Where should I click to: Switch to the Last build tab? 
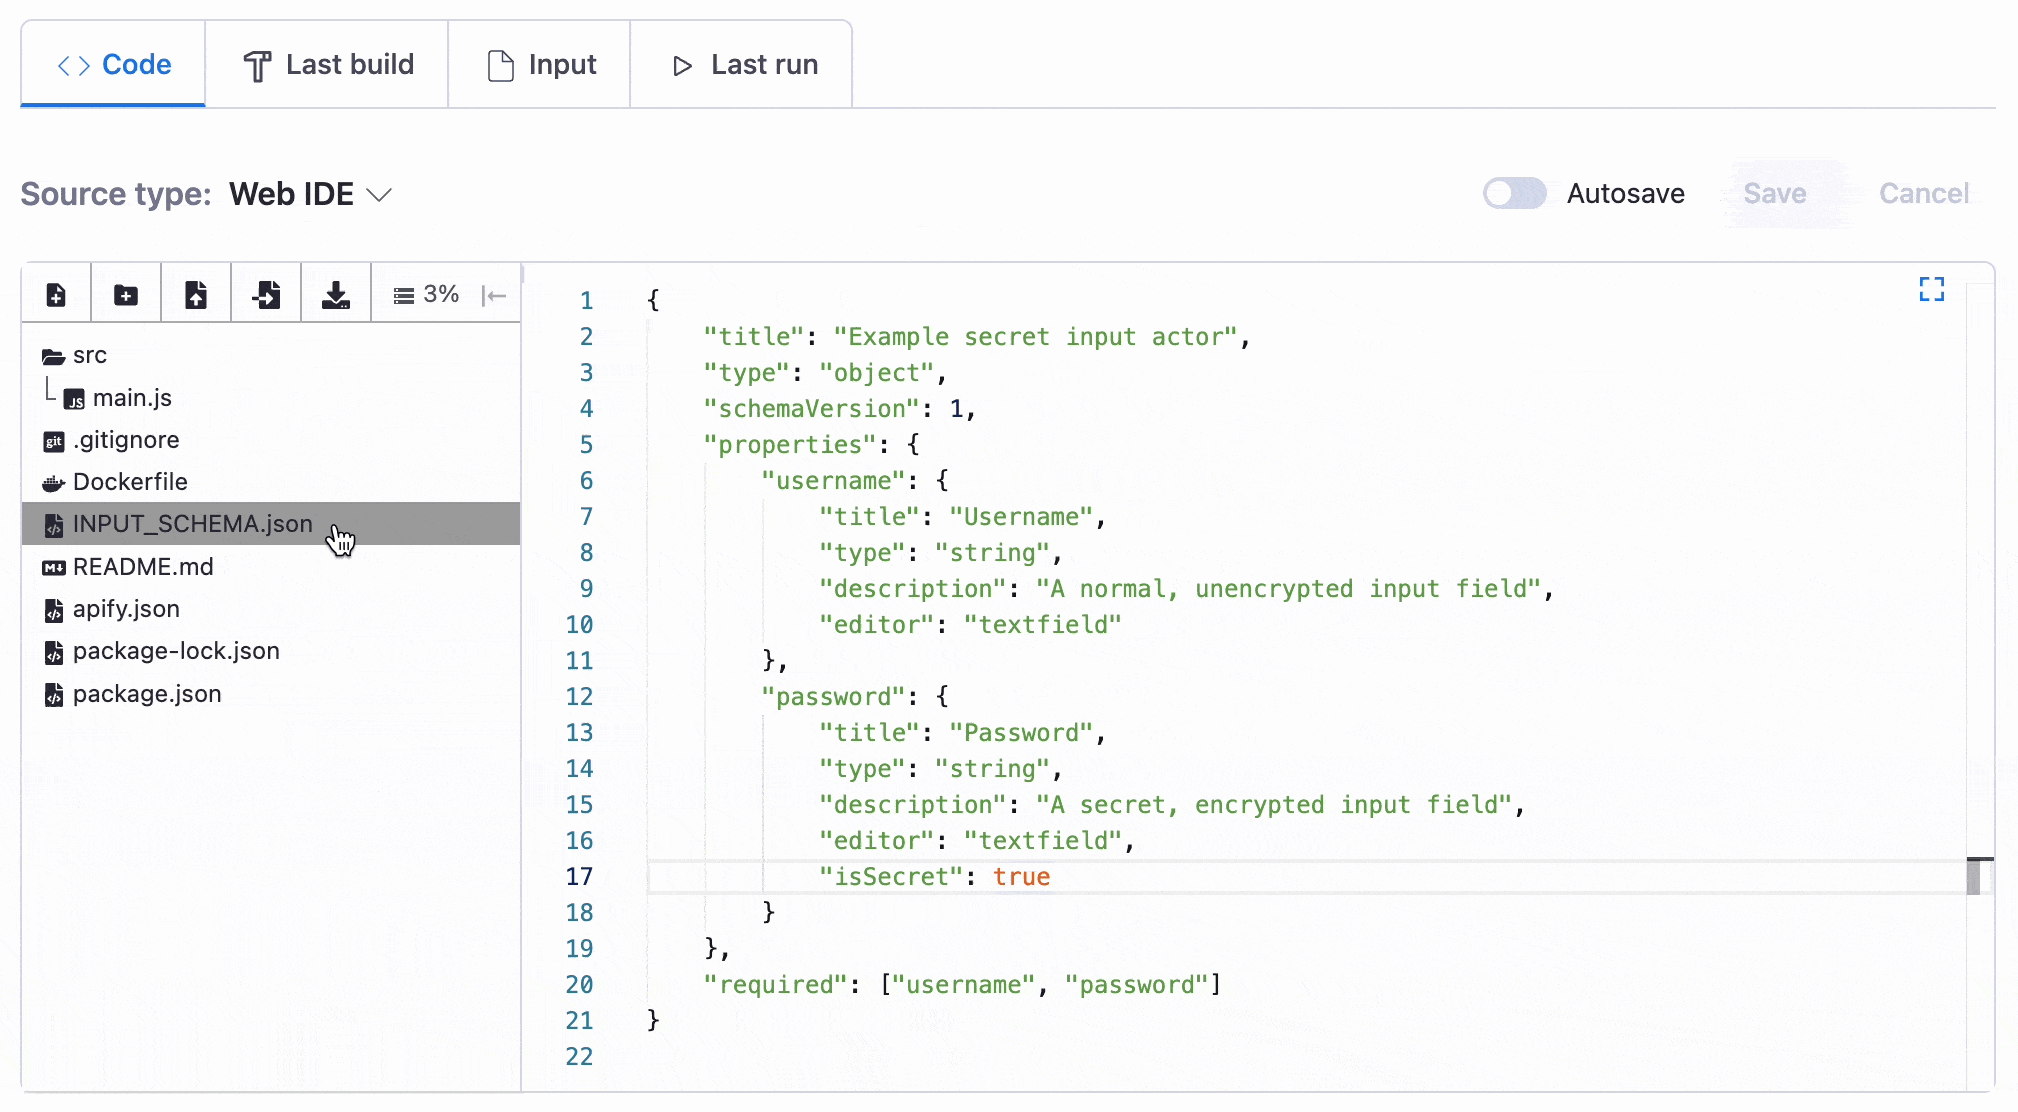[328, 65]
